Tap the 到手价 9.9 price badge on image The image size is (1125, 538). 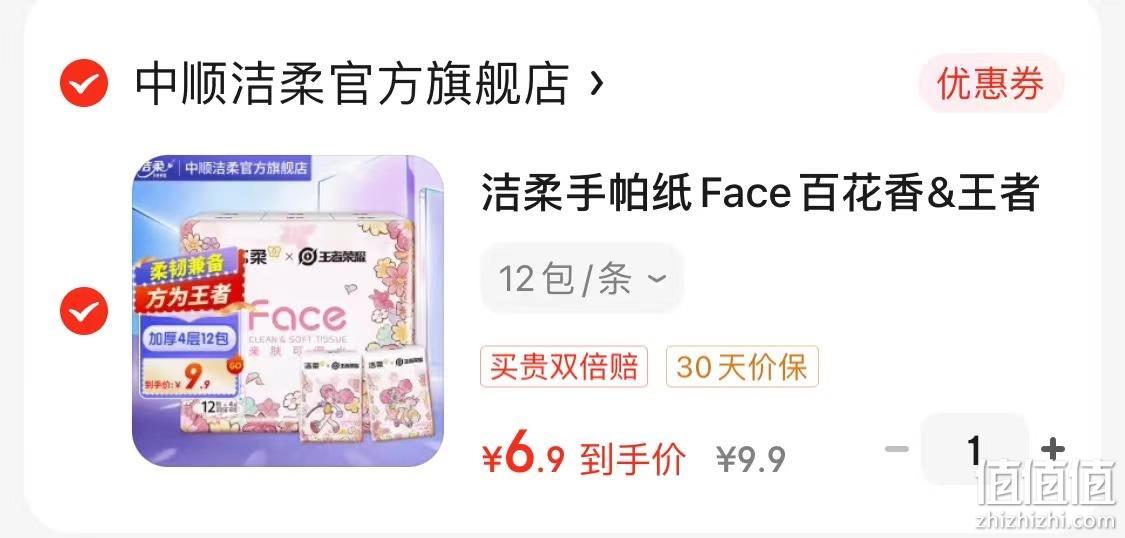tap(190, 377)
